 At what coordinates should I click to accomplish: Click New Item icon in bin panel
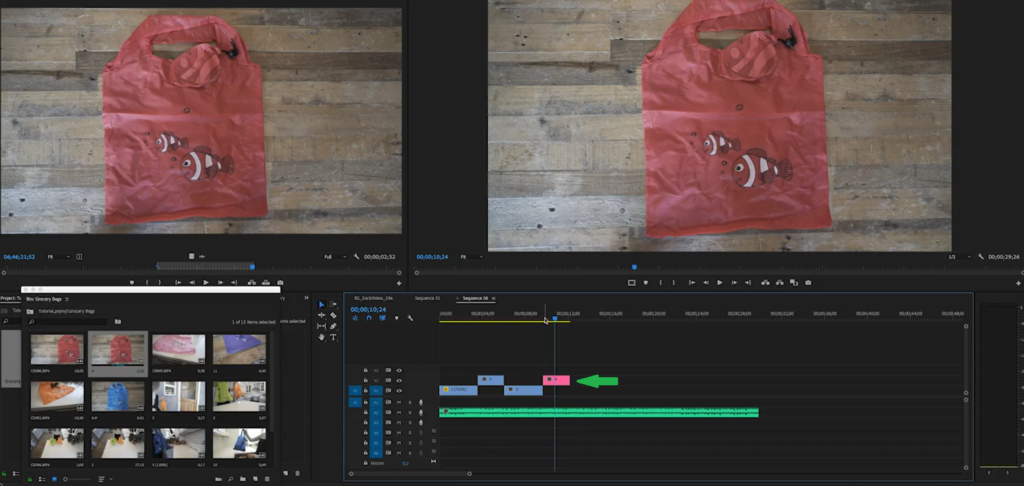coord(255,479)
